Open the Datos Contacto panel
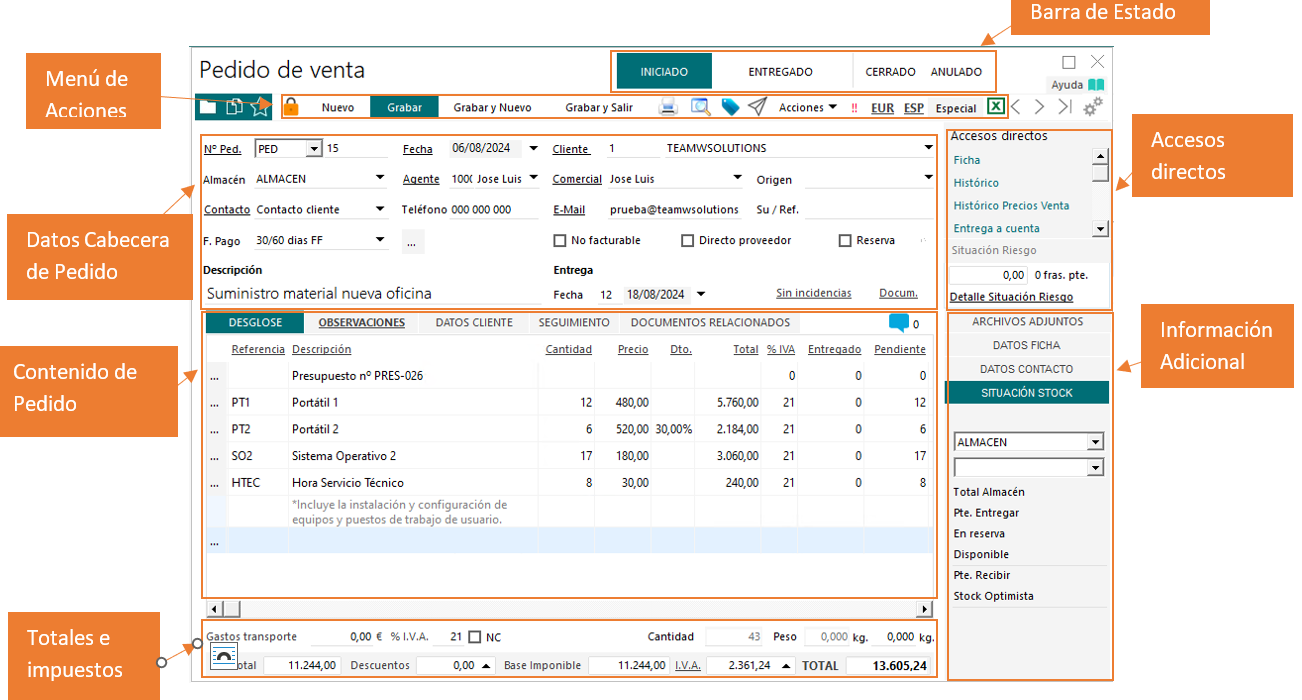The image size is (1302, 700). tap(1027, 369)
